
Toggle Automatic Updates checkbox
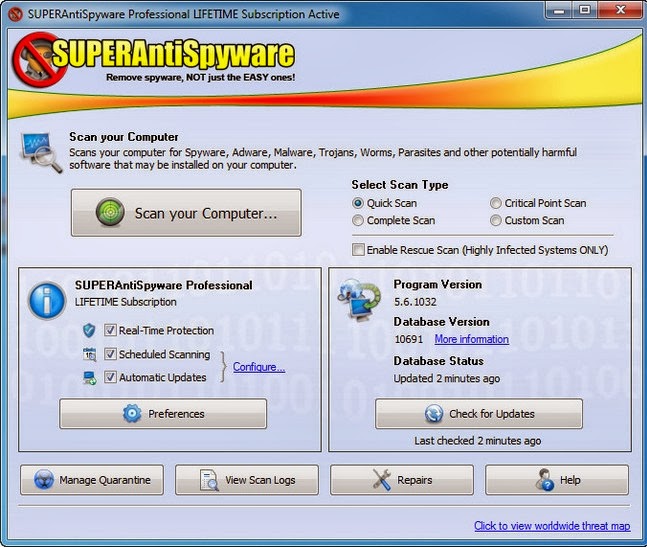pos(110,377)
